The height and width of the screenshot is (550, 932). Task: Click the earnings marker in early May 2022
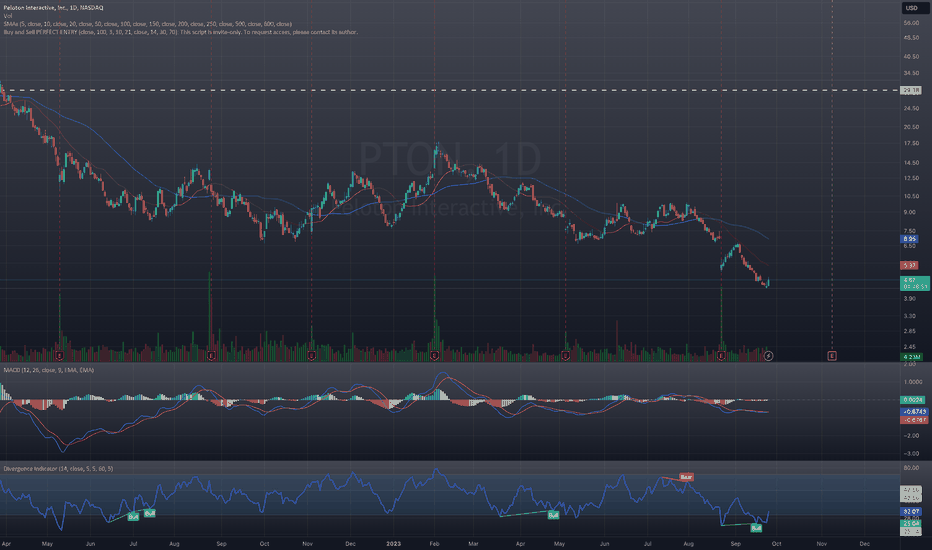59,356
